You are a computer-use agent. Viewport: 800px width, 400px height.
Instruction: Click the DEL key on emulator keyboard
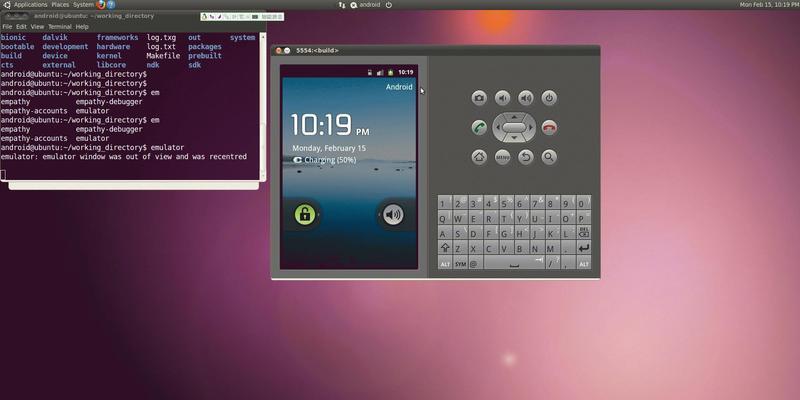point(584,233)
